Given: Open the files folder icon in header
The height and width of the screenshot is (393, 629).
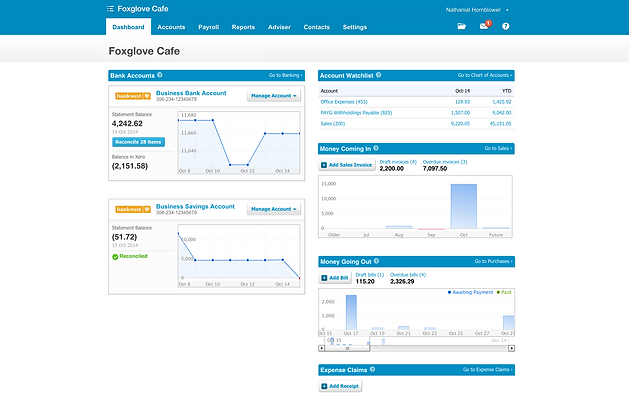Looking at the screenshot, I should (x=462, y=26).
